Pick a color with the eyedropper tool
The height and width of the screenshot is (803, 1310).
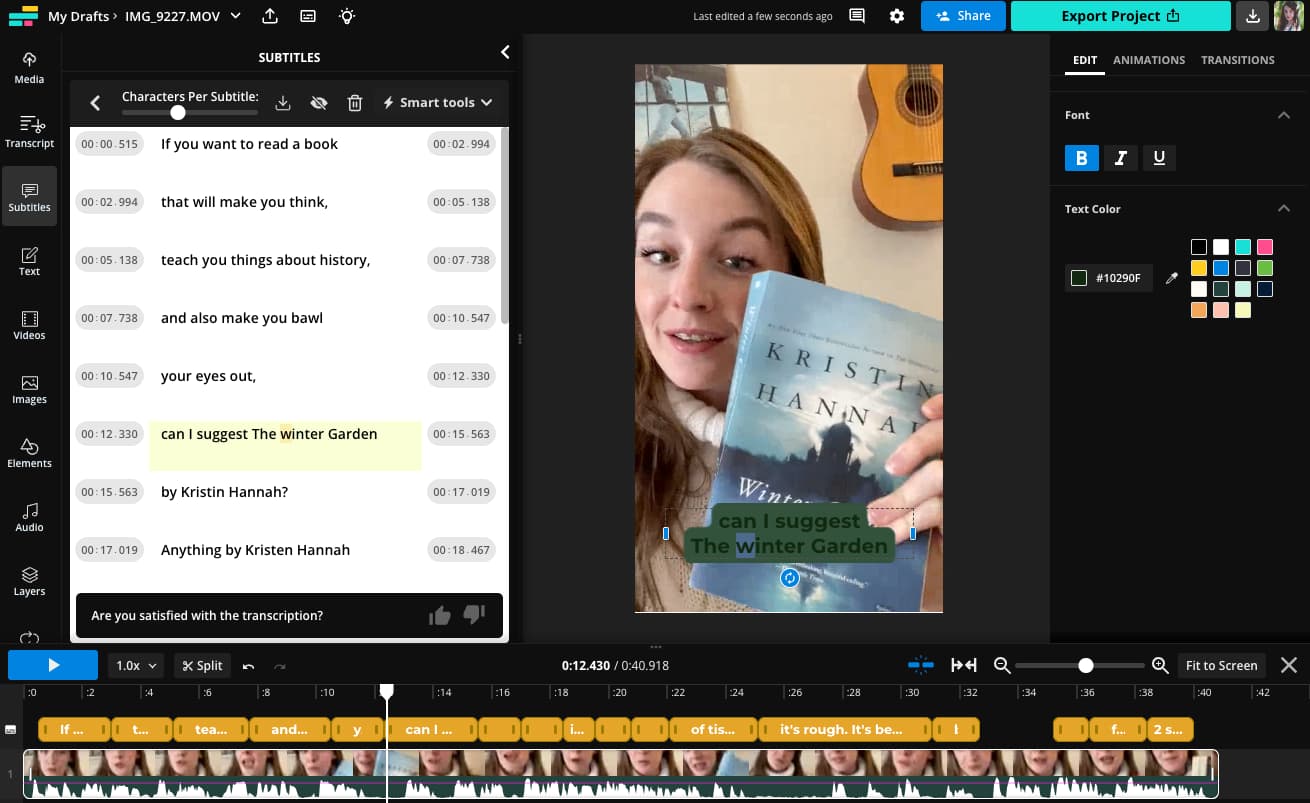point(1172,278)
